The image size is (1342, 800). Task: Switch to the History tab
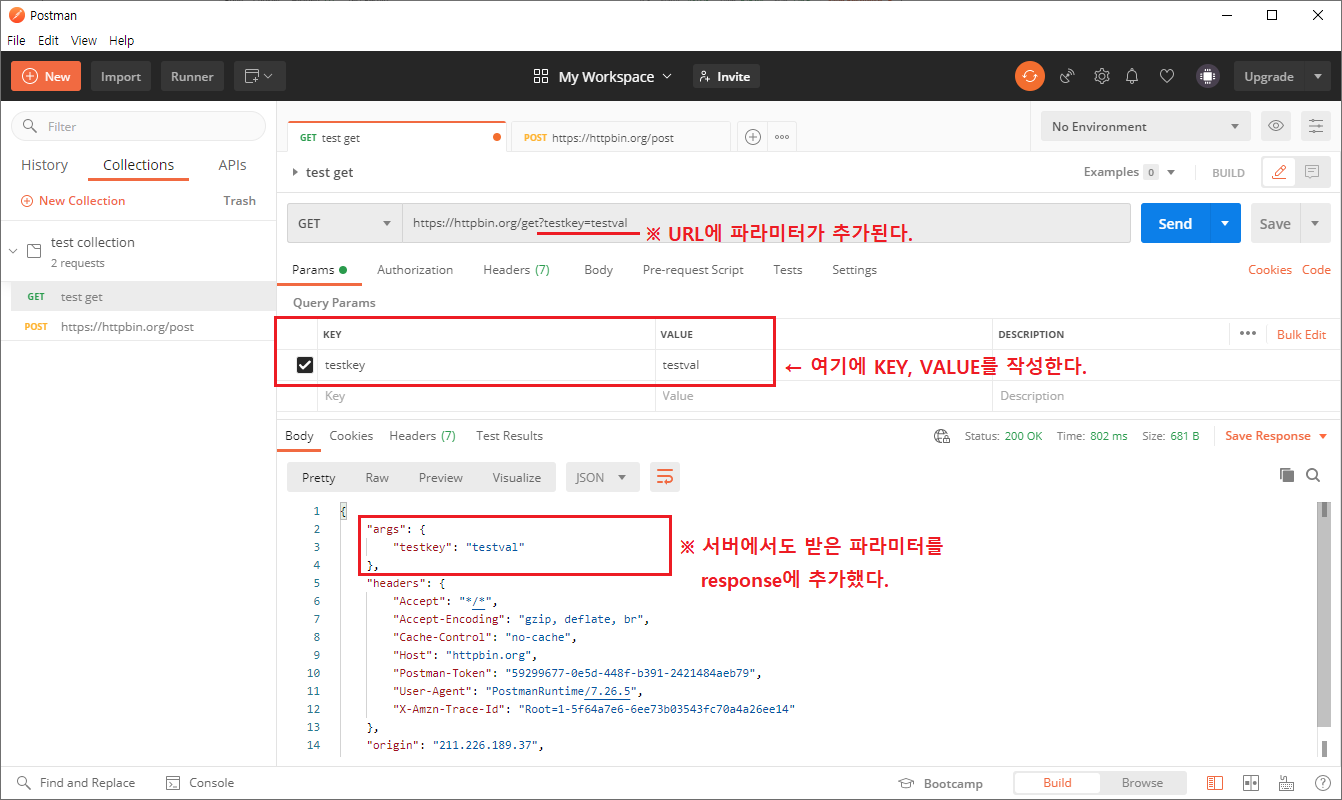(45, 165)
